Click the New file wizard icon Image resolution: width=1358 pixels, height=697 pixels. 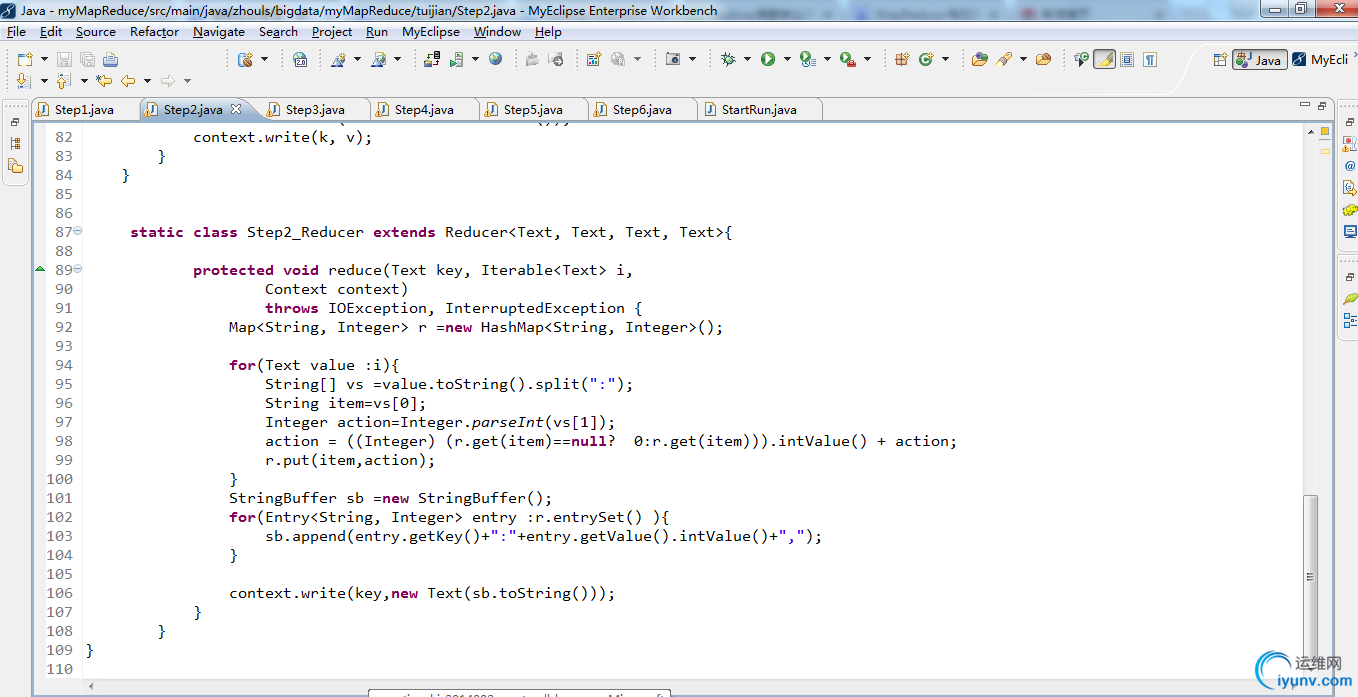[25, 59]
